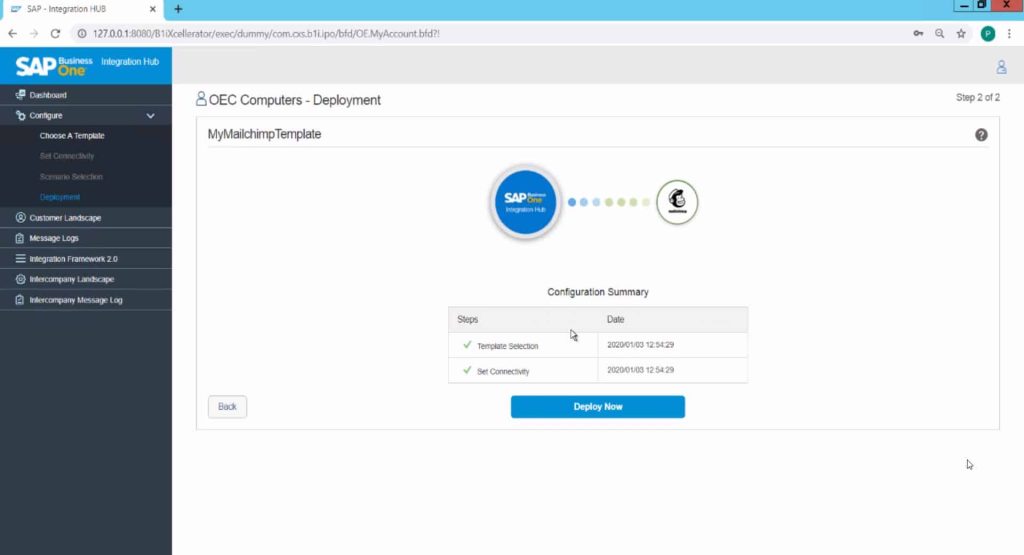The height and width of the screenshot is (555, 1024).
Task: Click the Back button
Action: coord(227,407)
